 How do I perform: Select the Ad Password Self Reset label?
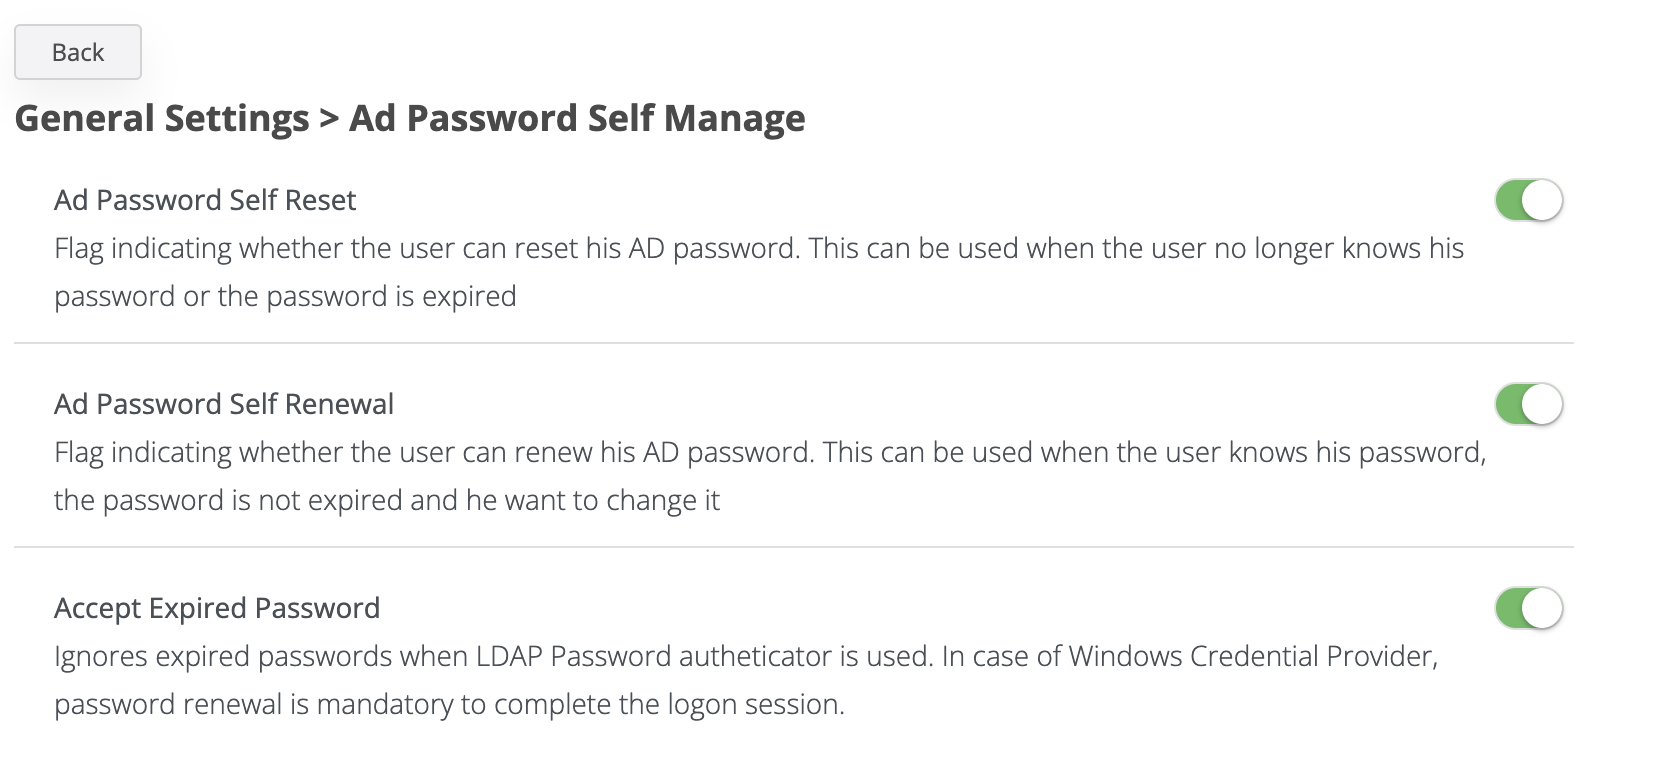click(205, 200)
